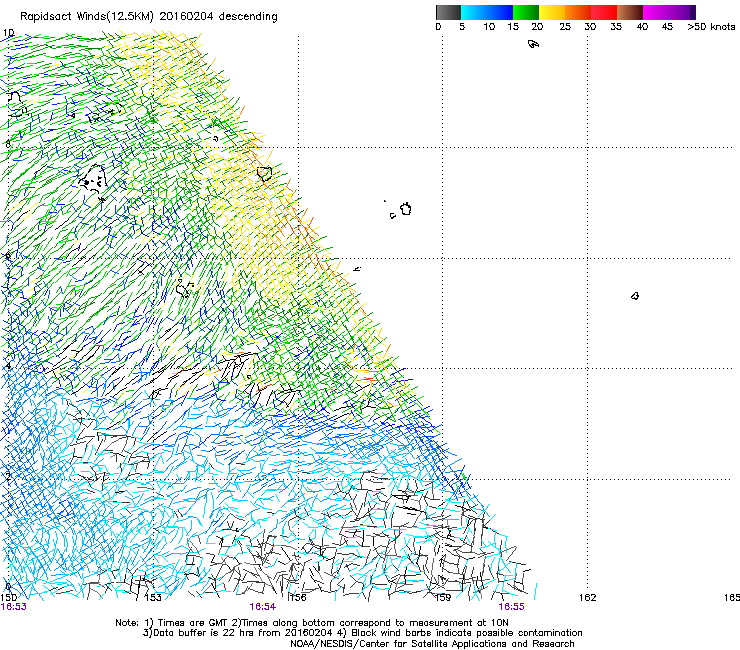Click the 'NOAA/NESDIS/Center for Satellite Applications and Research' credit
The height and width of the screenshot is (650, 740).
(x=432, y=644)
